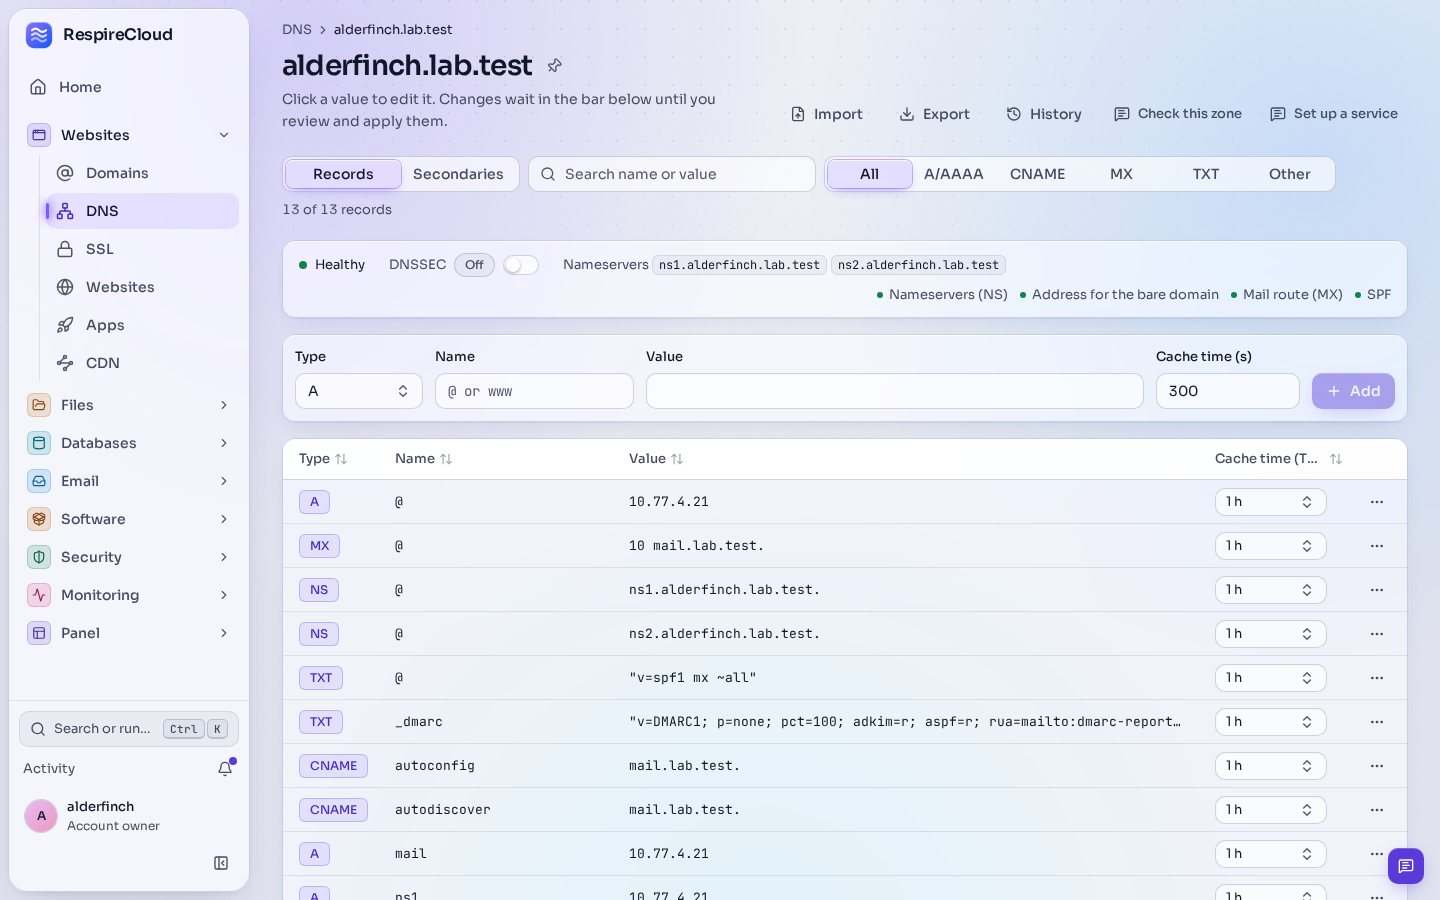Switch to the Secondaries tab
Image resolution: width=1440 pixels, height=900 pixels.
click(x=458, y=174)
